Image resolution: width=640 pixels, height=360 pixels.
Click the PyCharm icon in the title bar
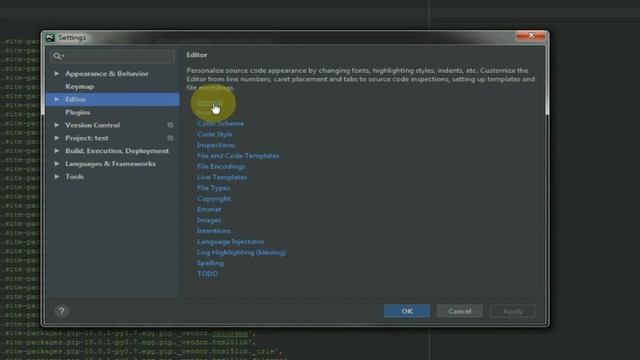50,38
